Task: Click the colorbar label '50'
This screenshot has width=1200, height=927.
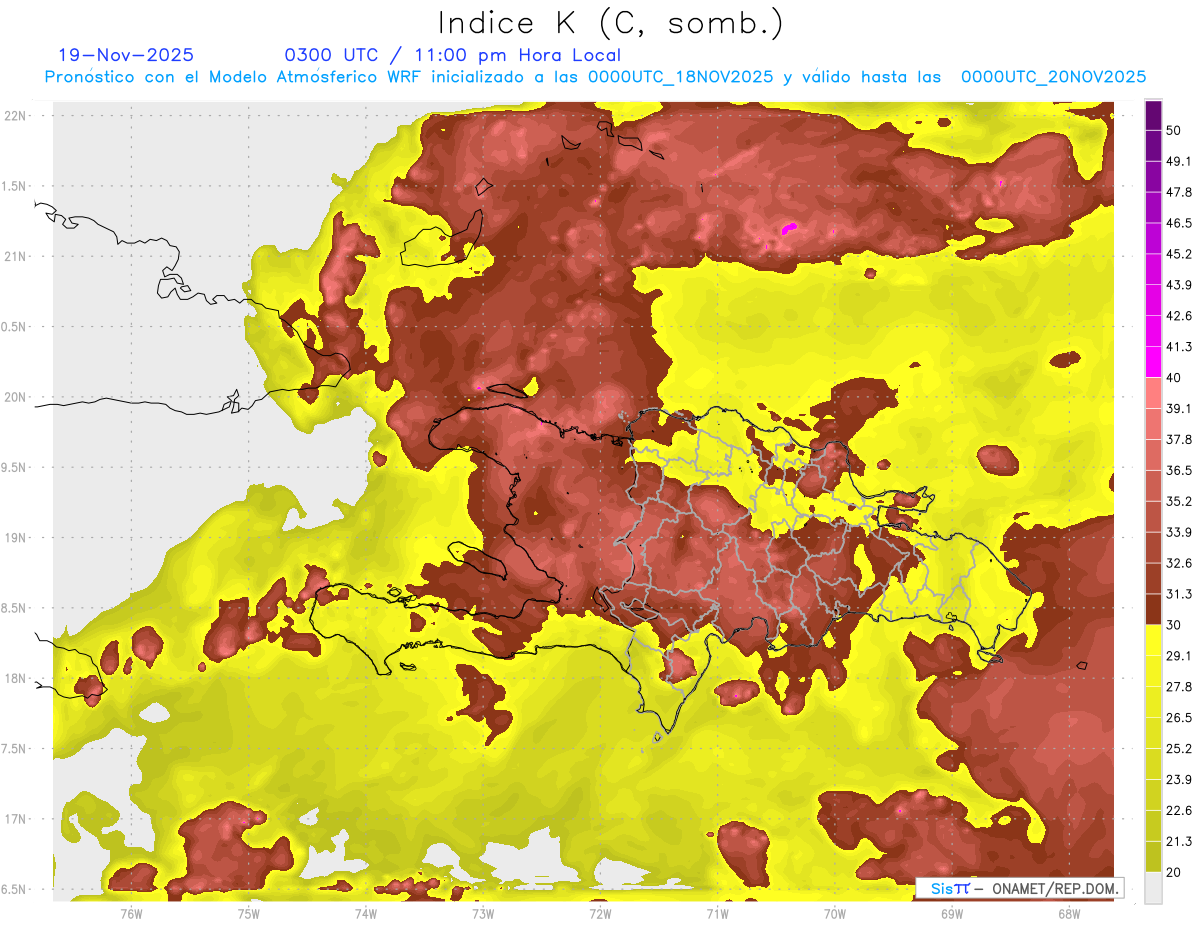Action: (x=1174, y=130)
